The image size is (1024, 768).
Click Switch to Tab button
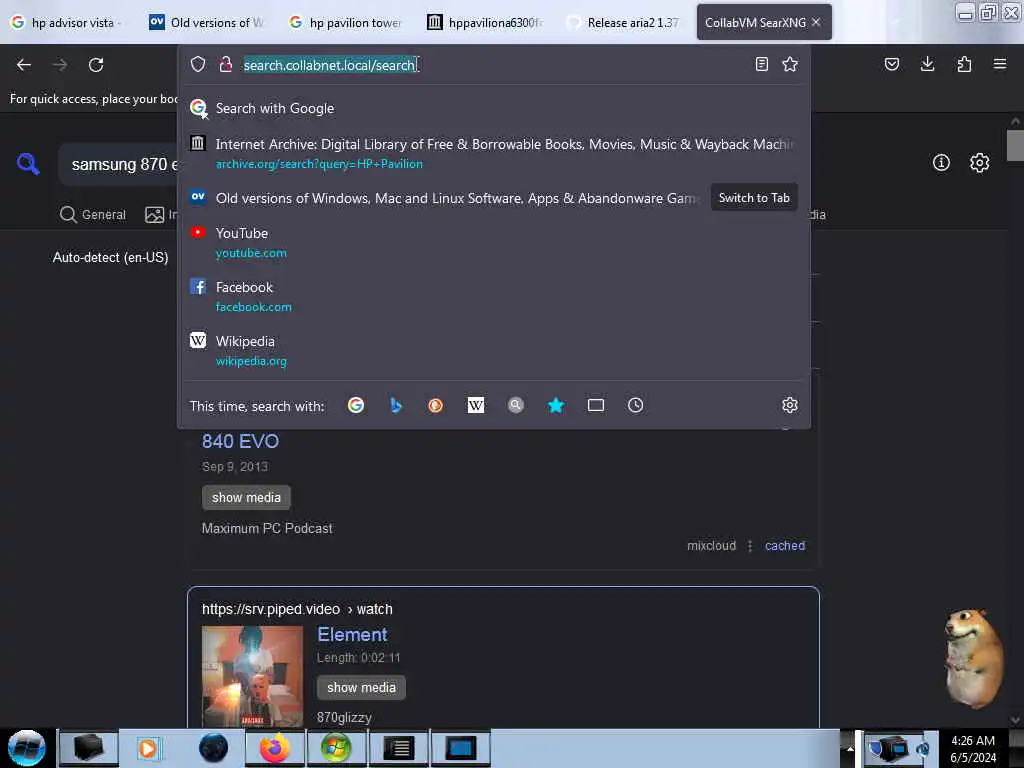click(x=754, y=198)
